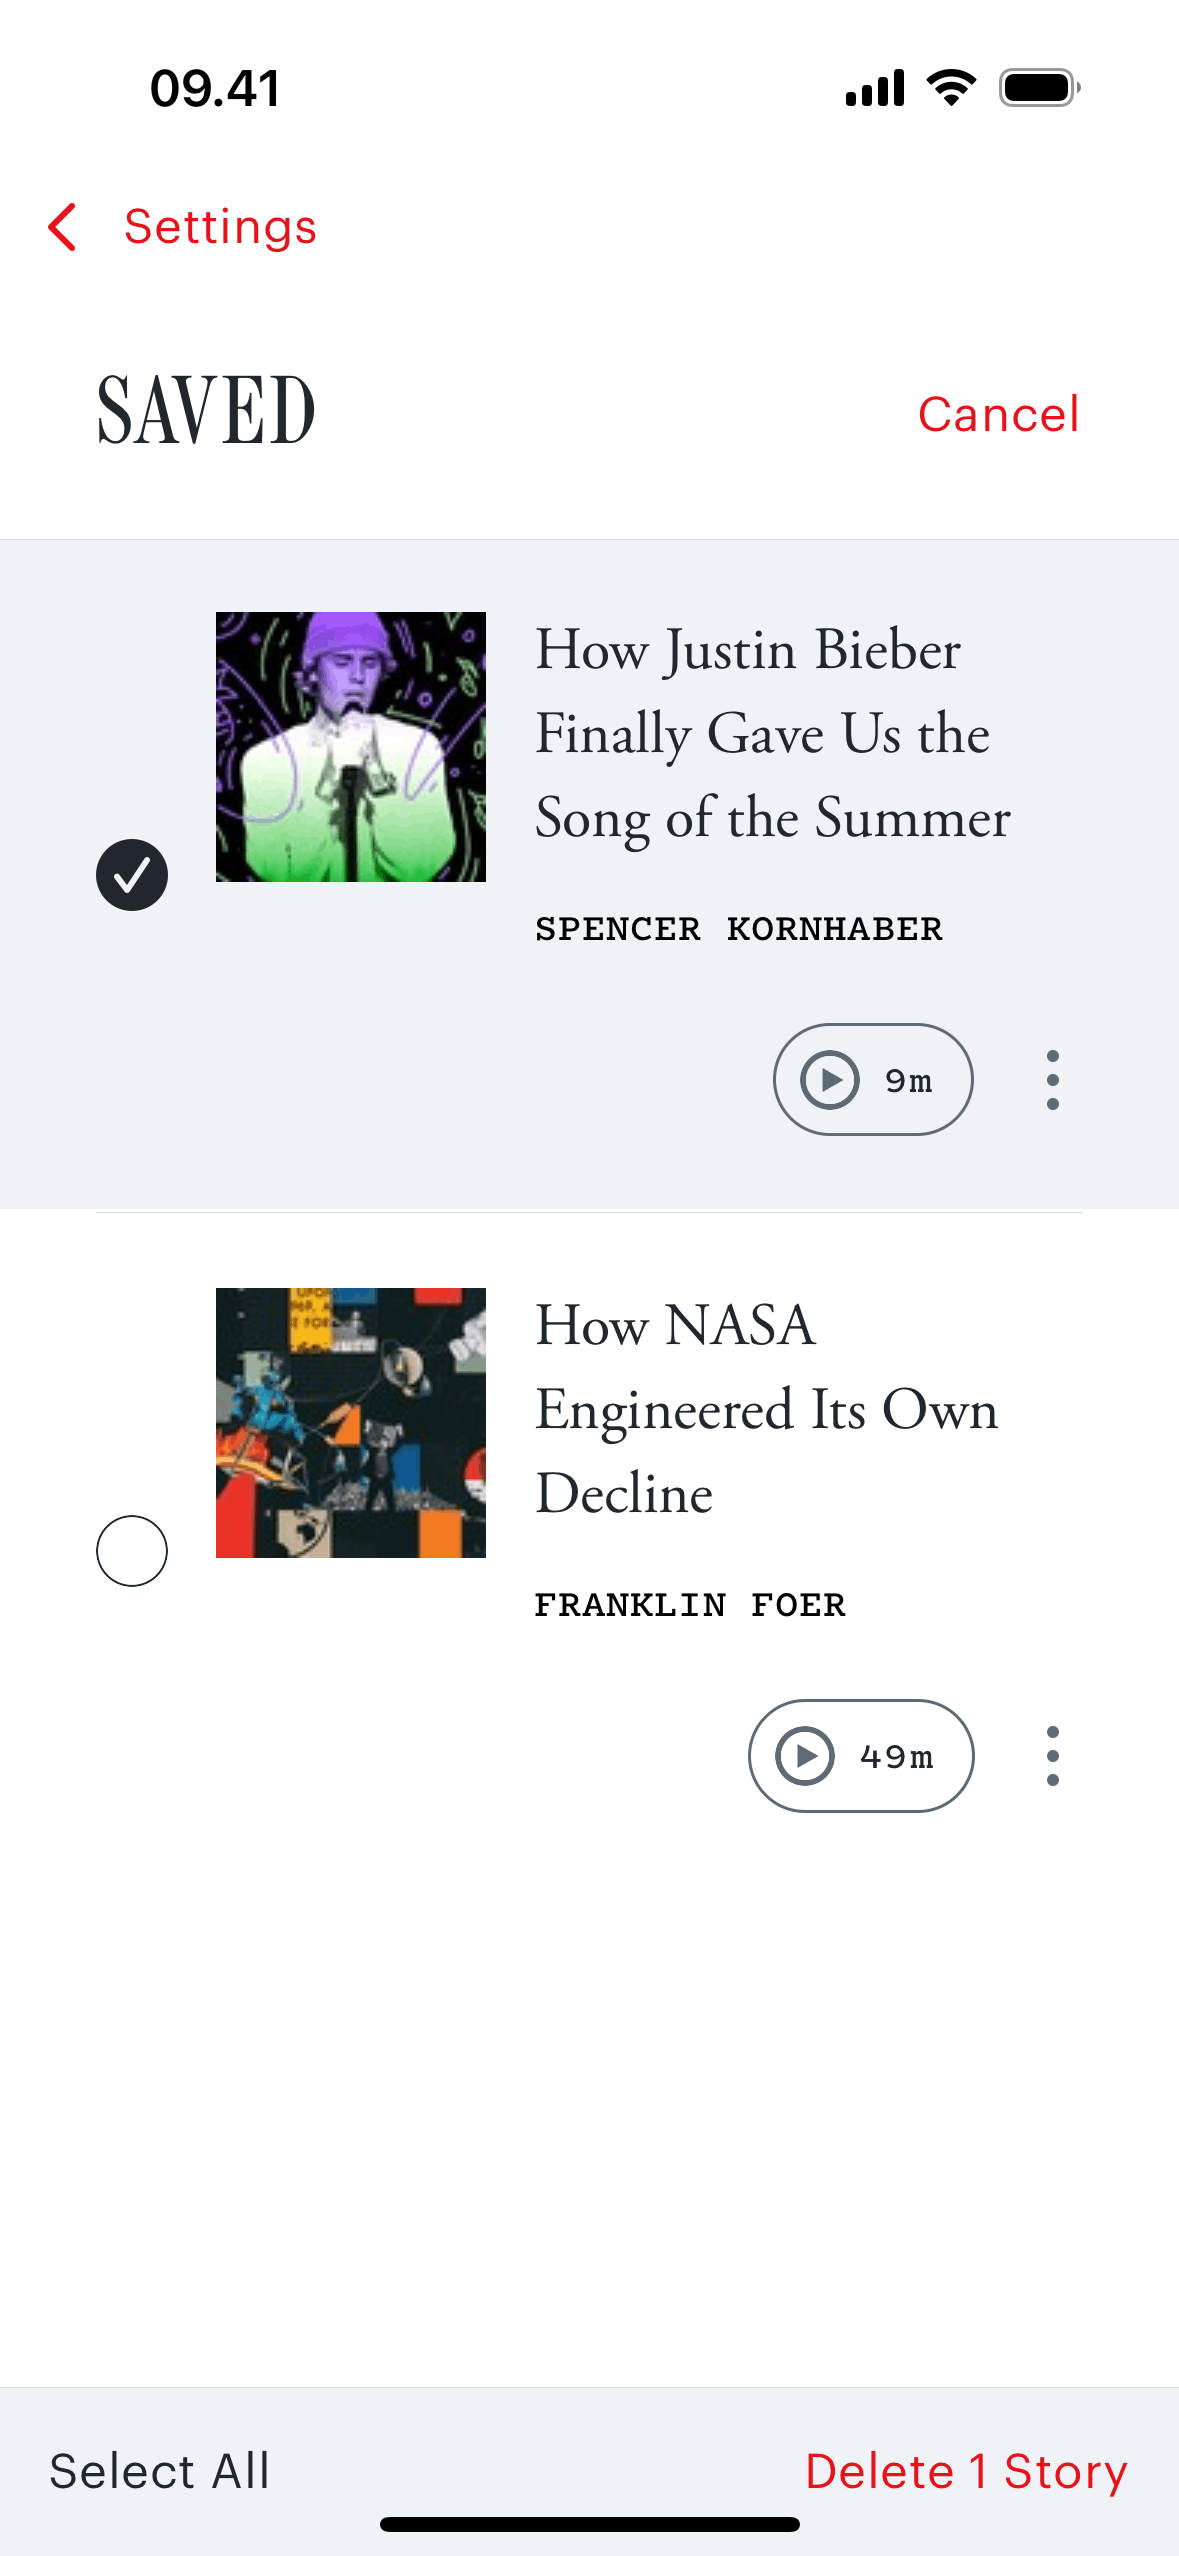
Task: Tap the Wi-Fi status icon
Action: coord(951,88)
